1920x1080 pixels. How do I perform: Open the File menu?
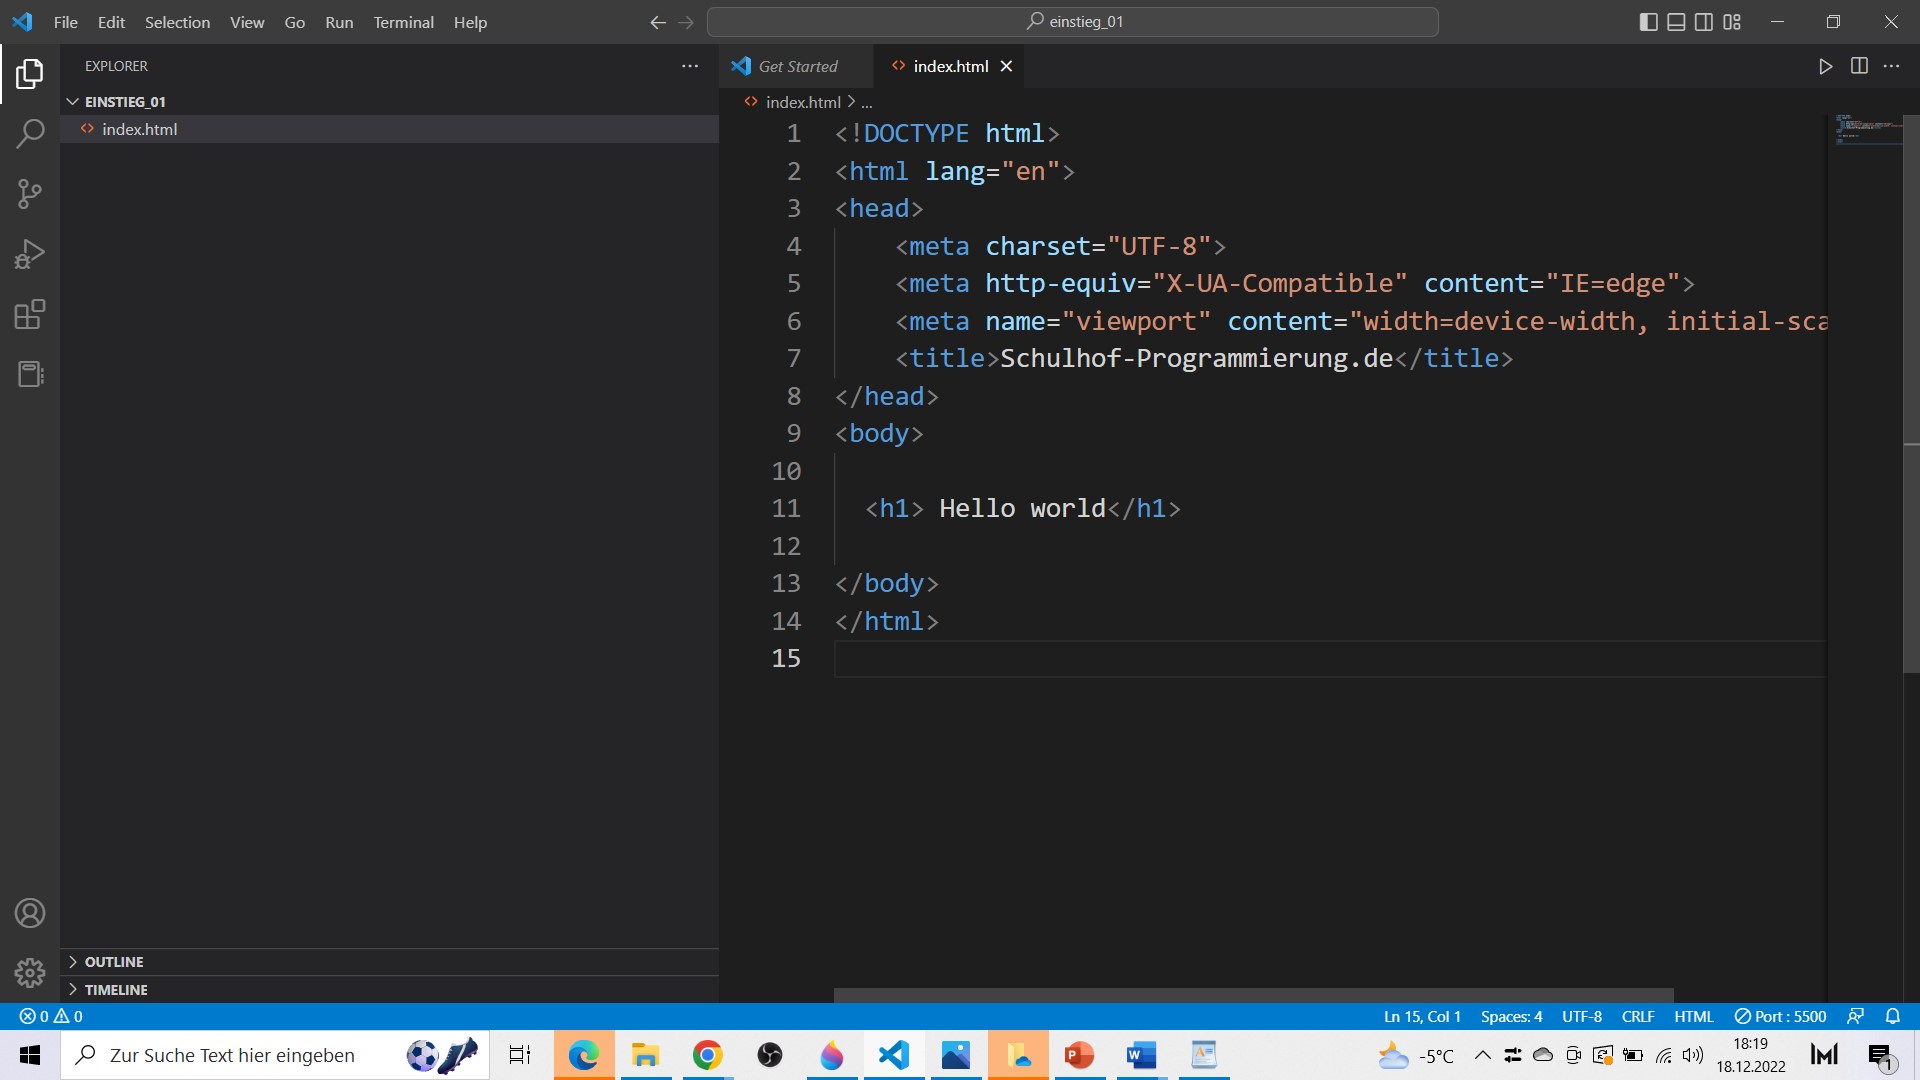tap(66, 22)
